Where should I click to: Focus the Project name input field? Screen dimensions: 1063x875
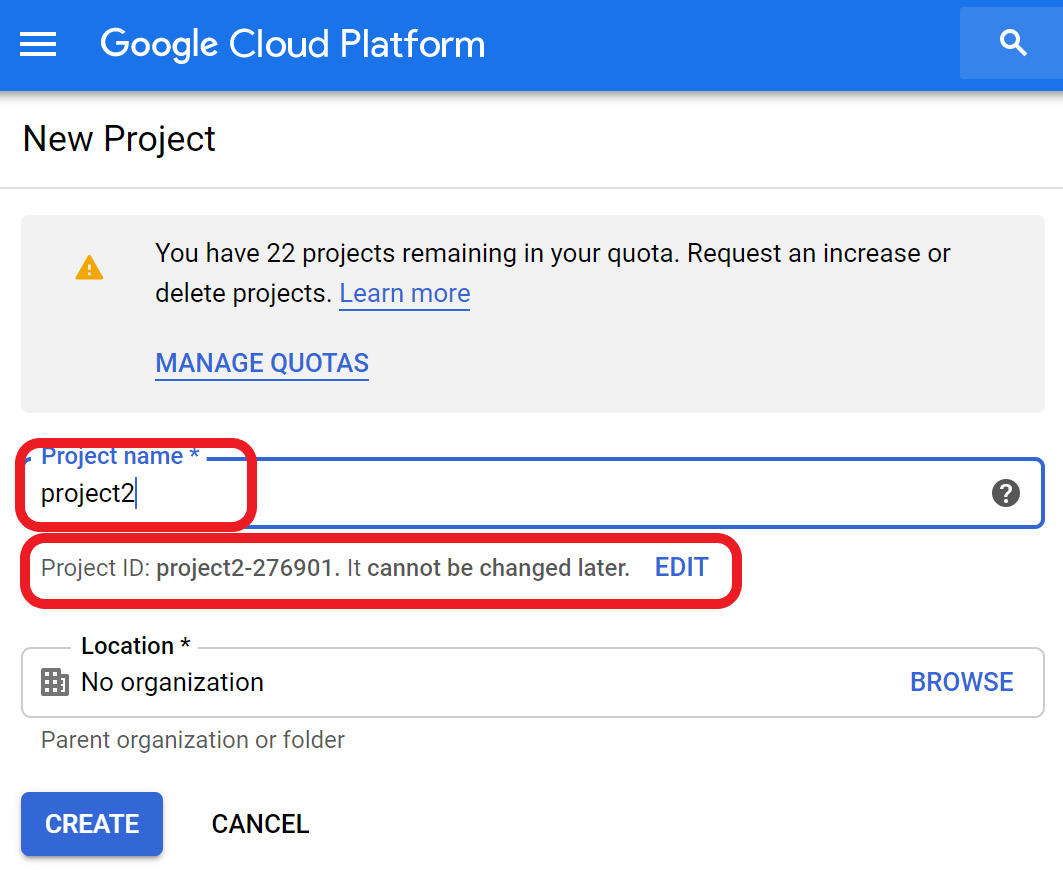(533, 493)
